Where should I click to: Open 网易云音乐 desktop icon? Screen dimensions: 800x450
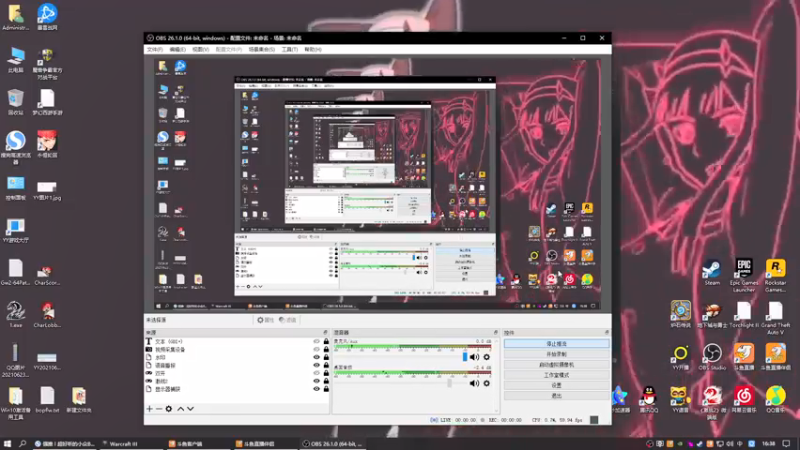(743, 399)
